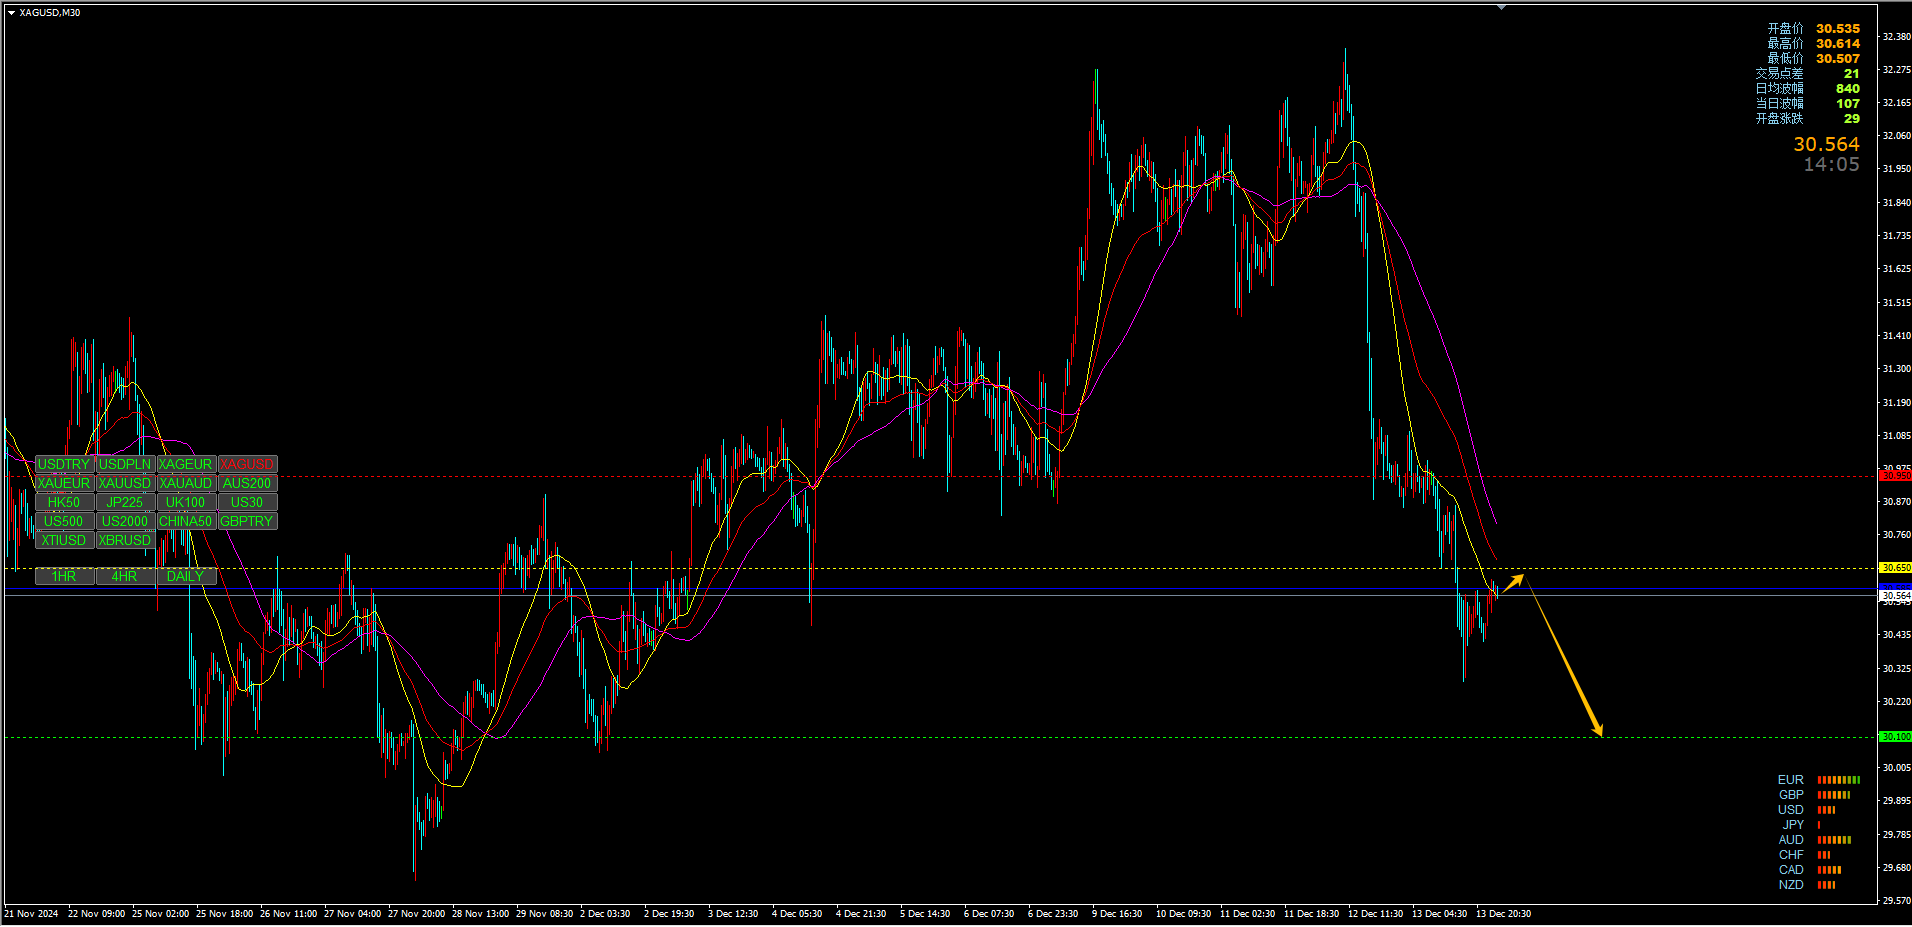Viewport: 1912px width, 927px height.
Task: Click the low price value 30.507
Action: click(1838, 59)
